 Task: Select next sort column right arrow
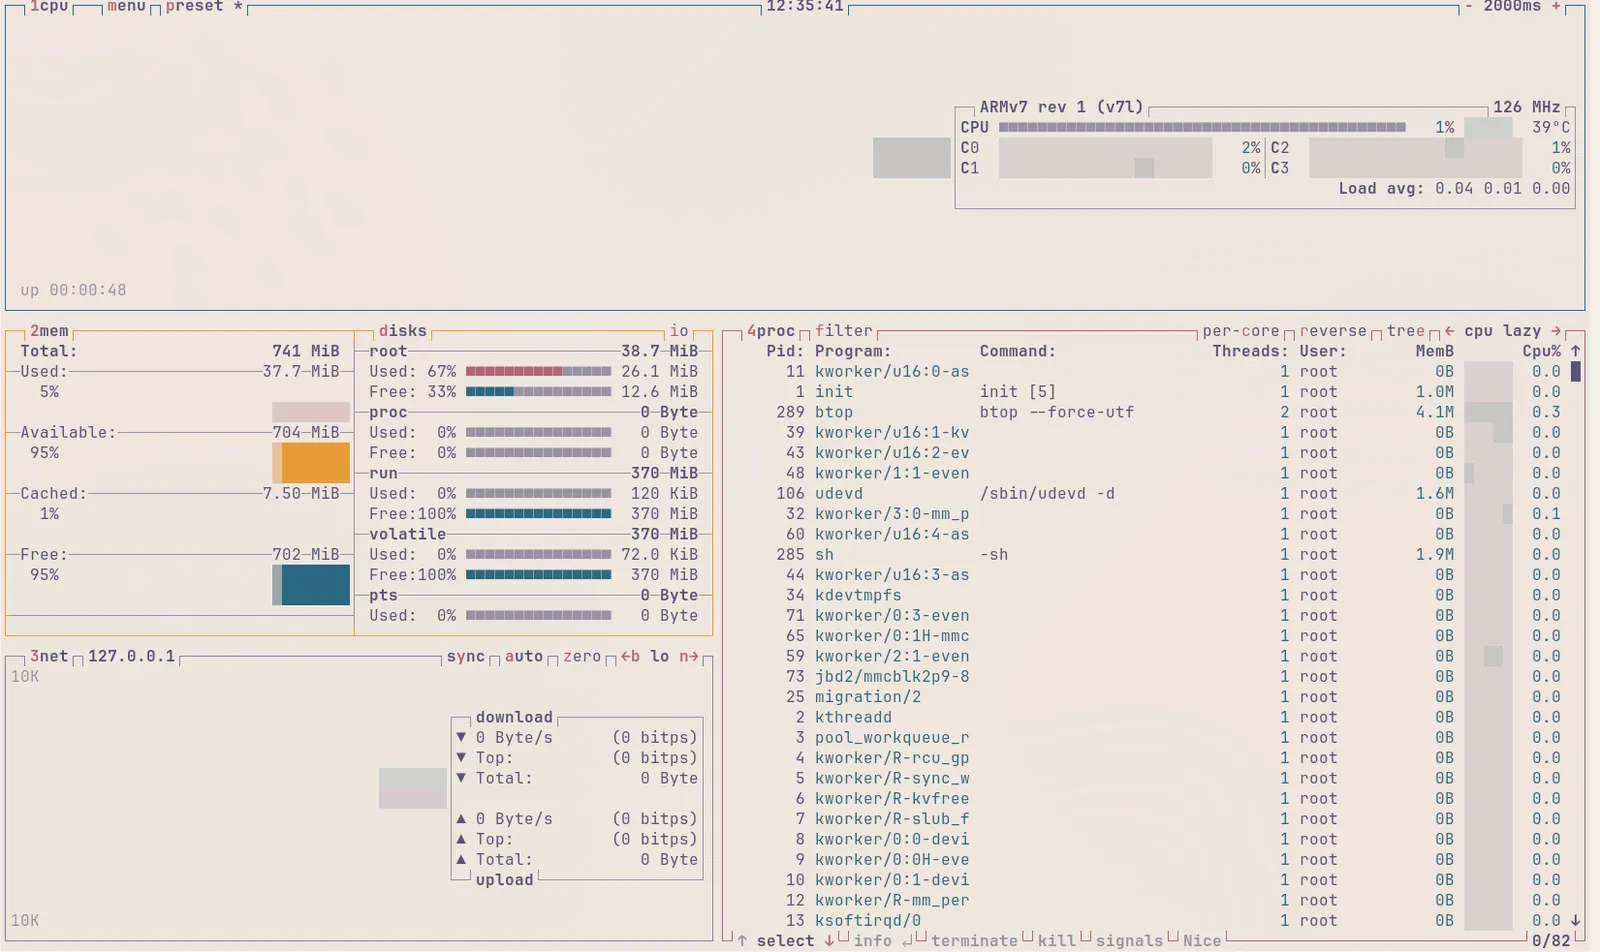pyautogui.click(x=1556, y=331)
